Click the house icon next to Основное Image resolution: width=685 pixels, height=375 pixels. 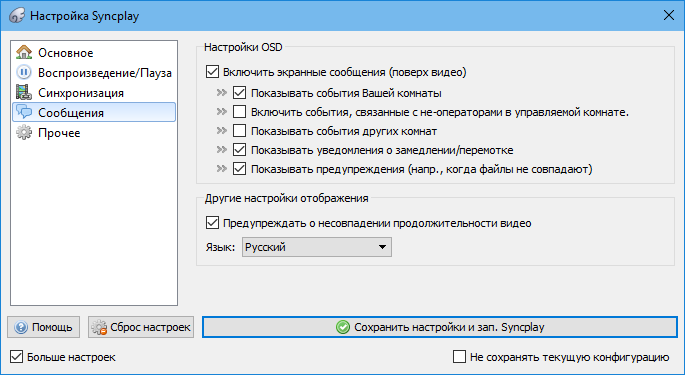pos(24,52)
